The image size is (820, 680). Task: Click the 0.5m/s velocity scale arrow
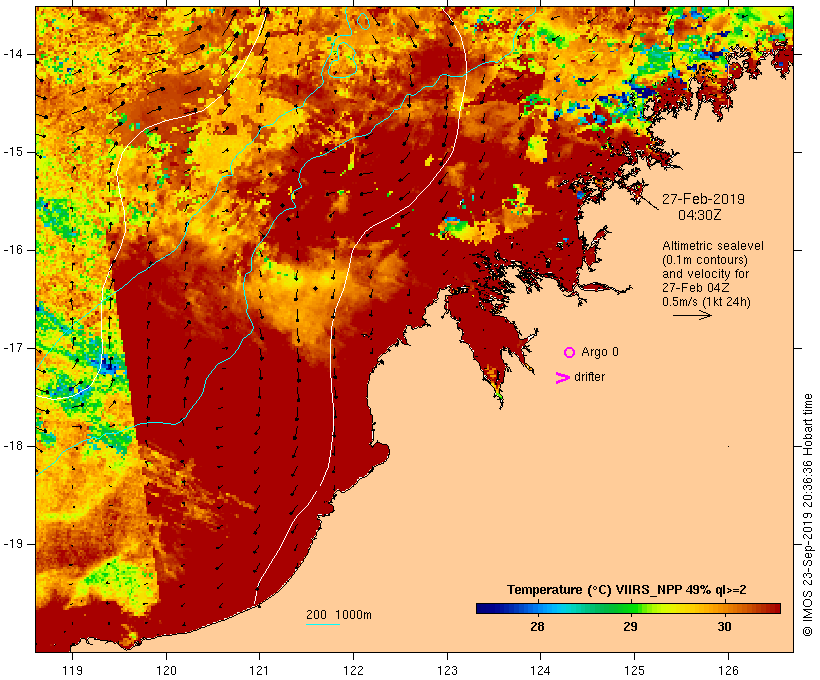point(692,315)
